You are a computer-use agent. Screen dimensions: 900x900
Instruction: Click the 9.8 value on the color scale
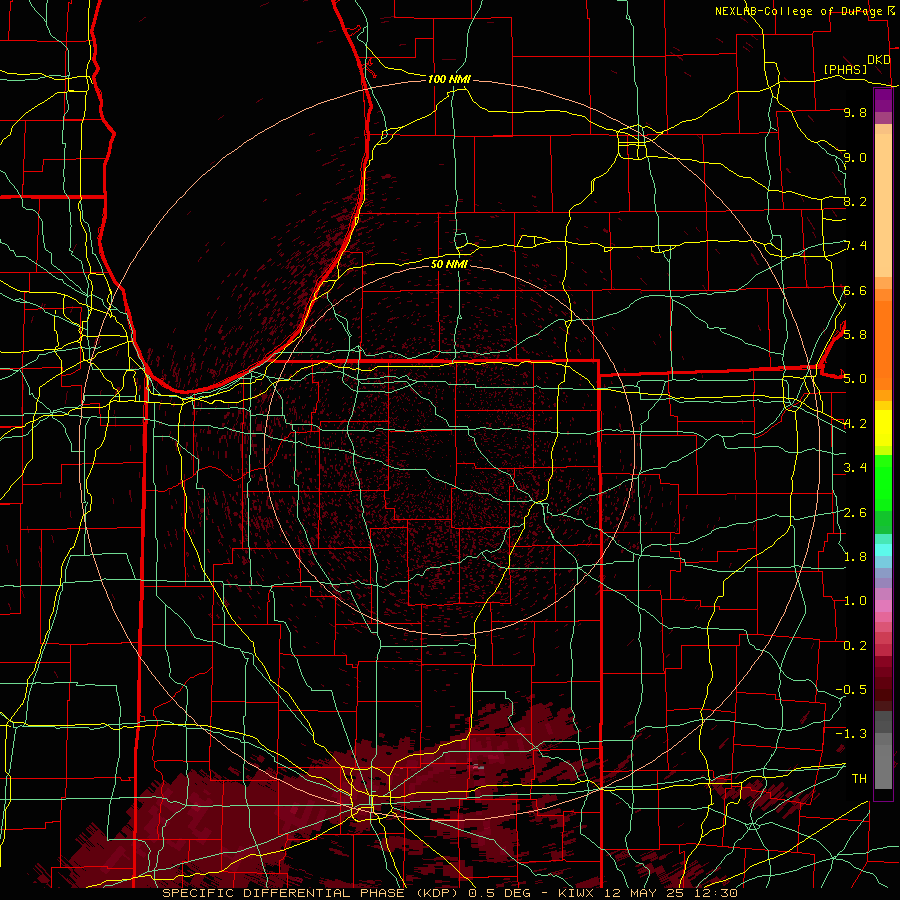[x=855, y=112]
